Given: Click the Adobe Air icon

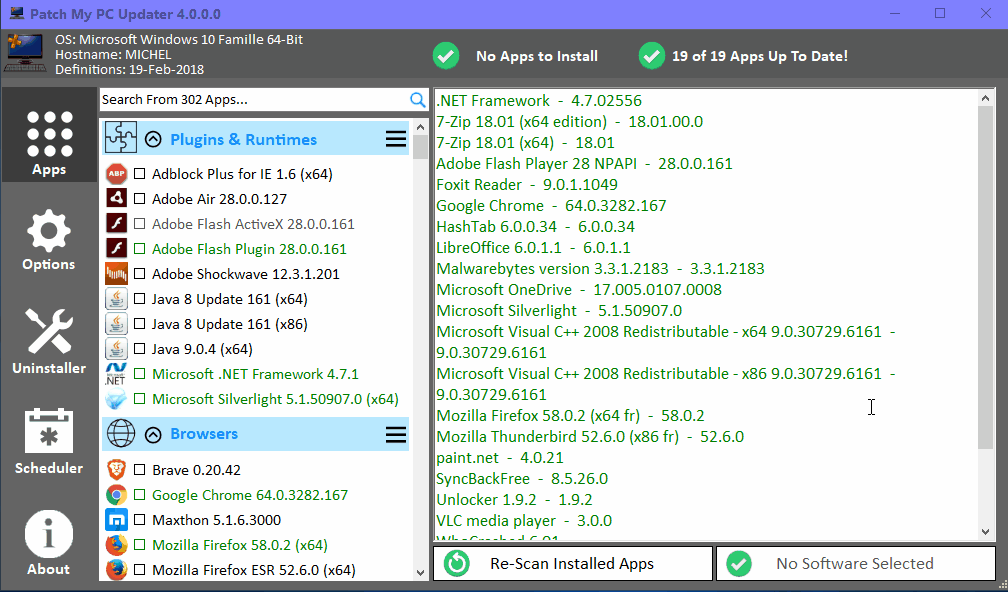Looking at the screenshot, I should click(x=116, y=198).
